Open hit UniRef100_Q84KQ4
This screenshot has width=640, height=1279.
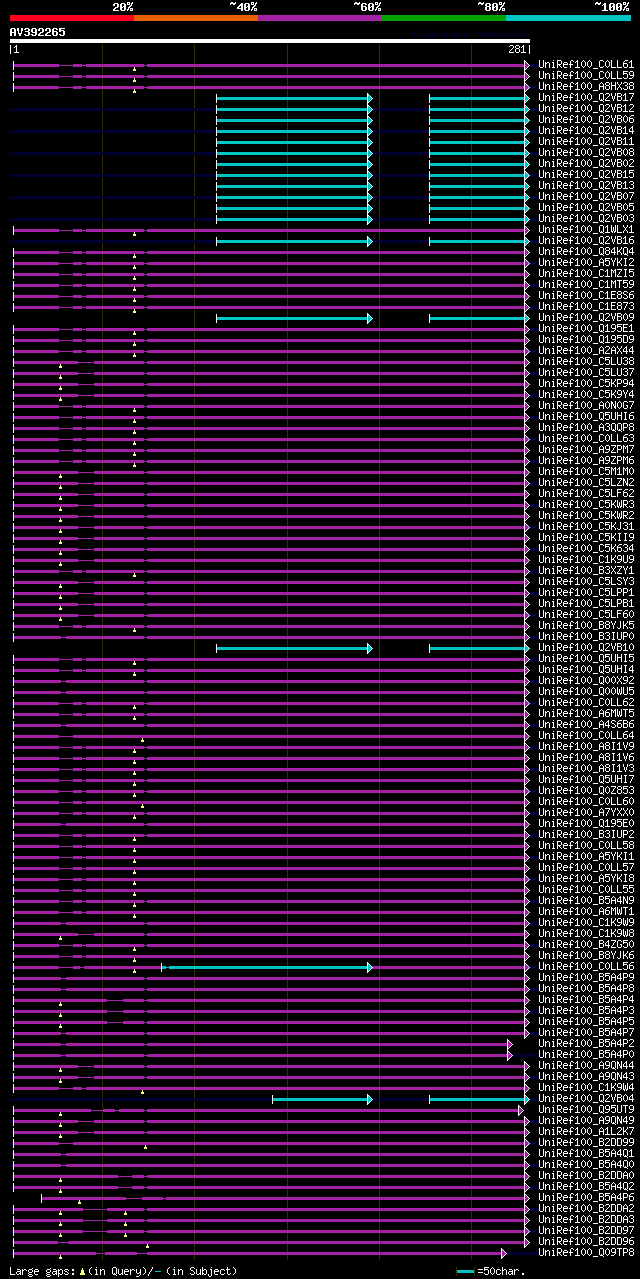586,251
